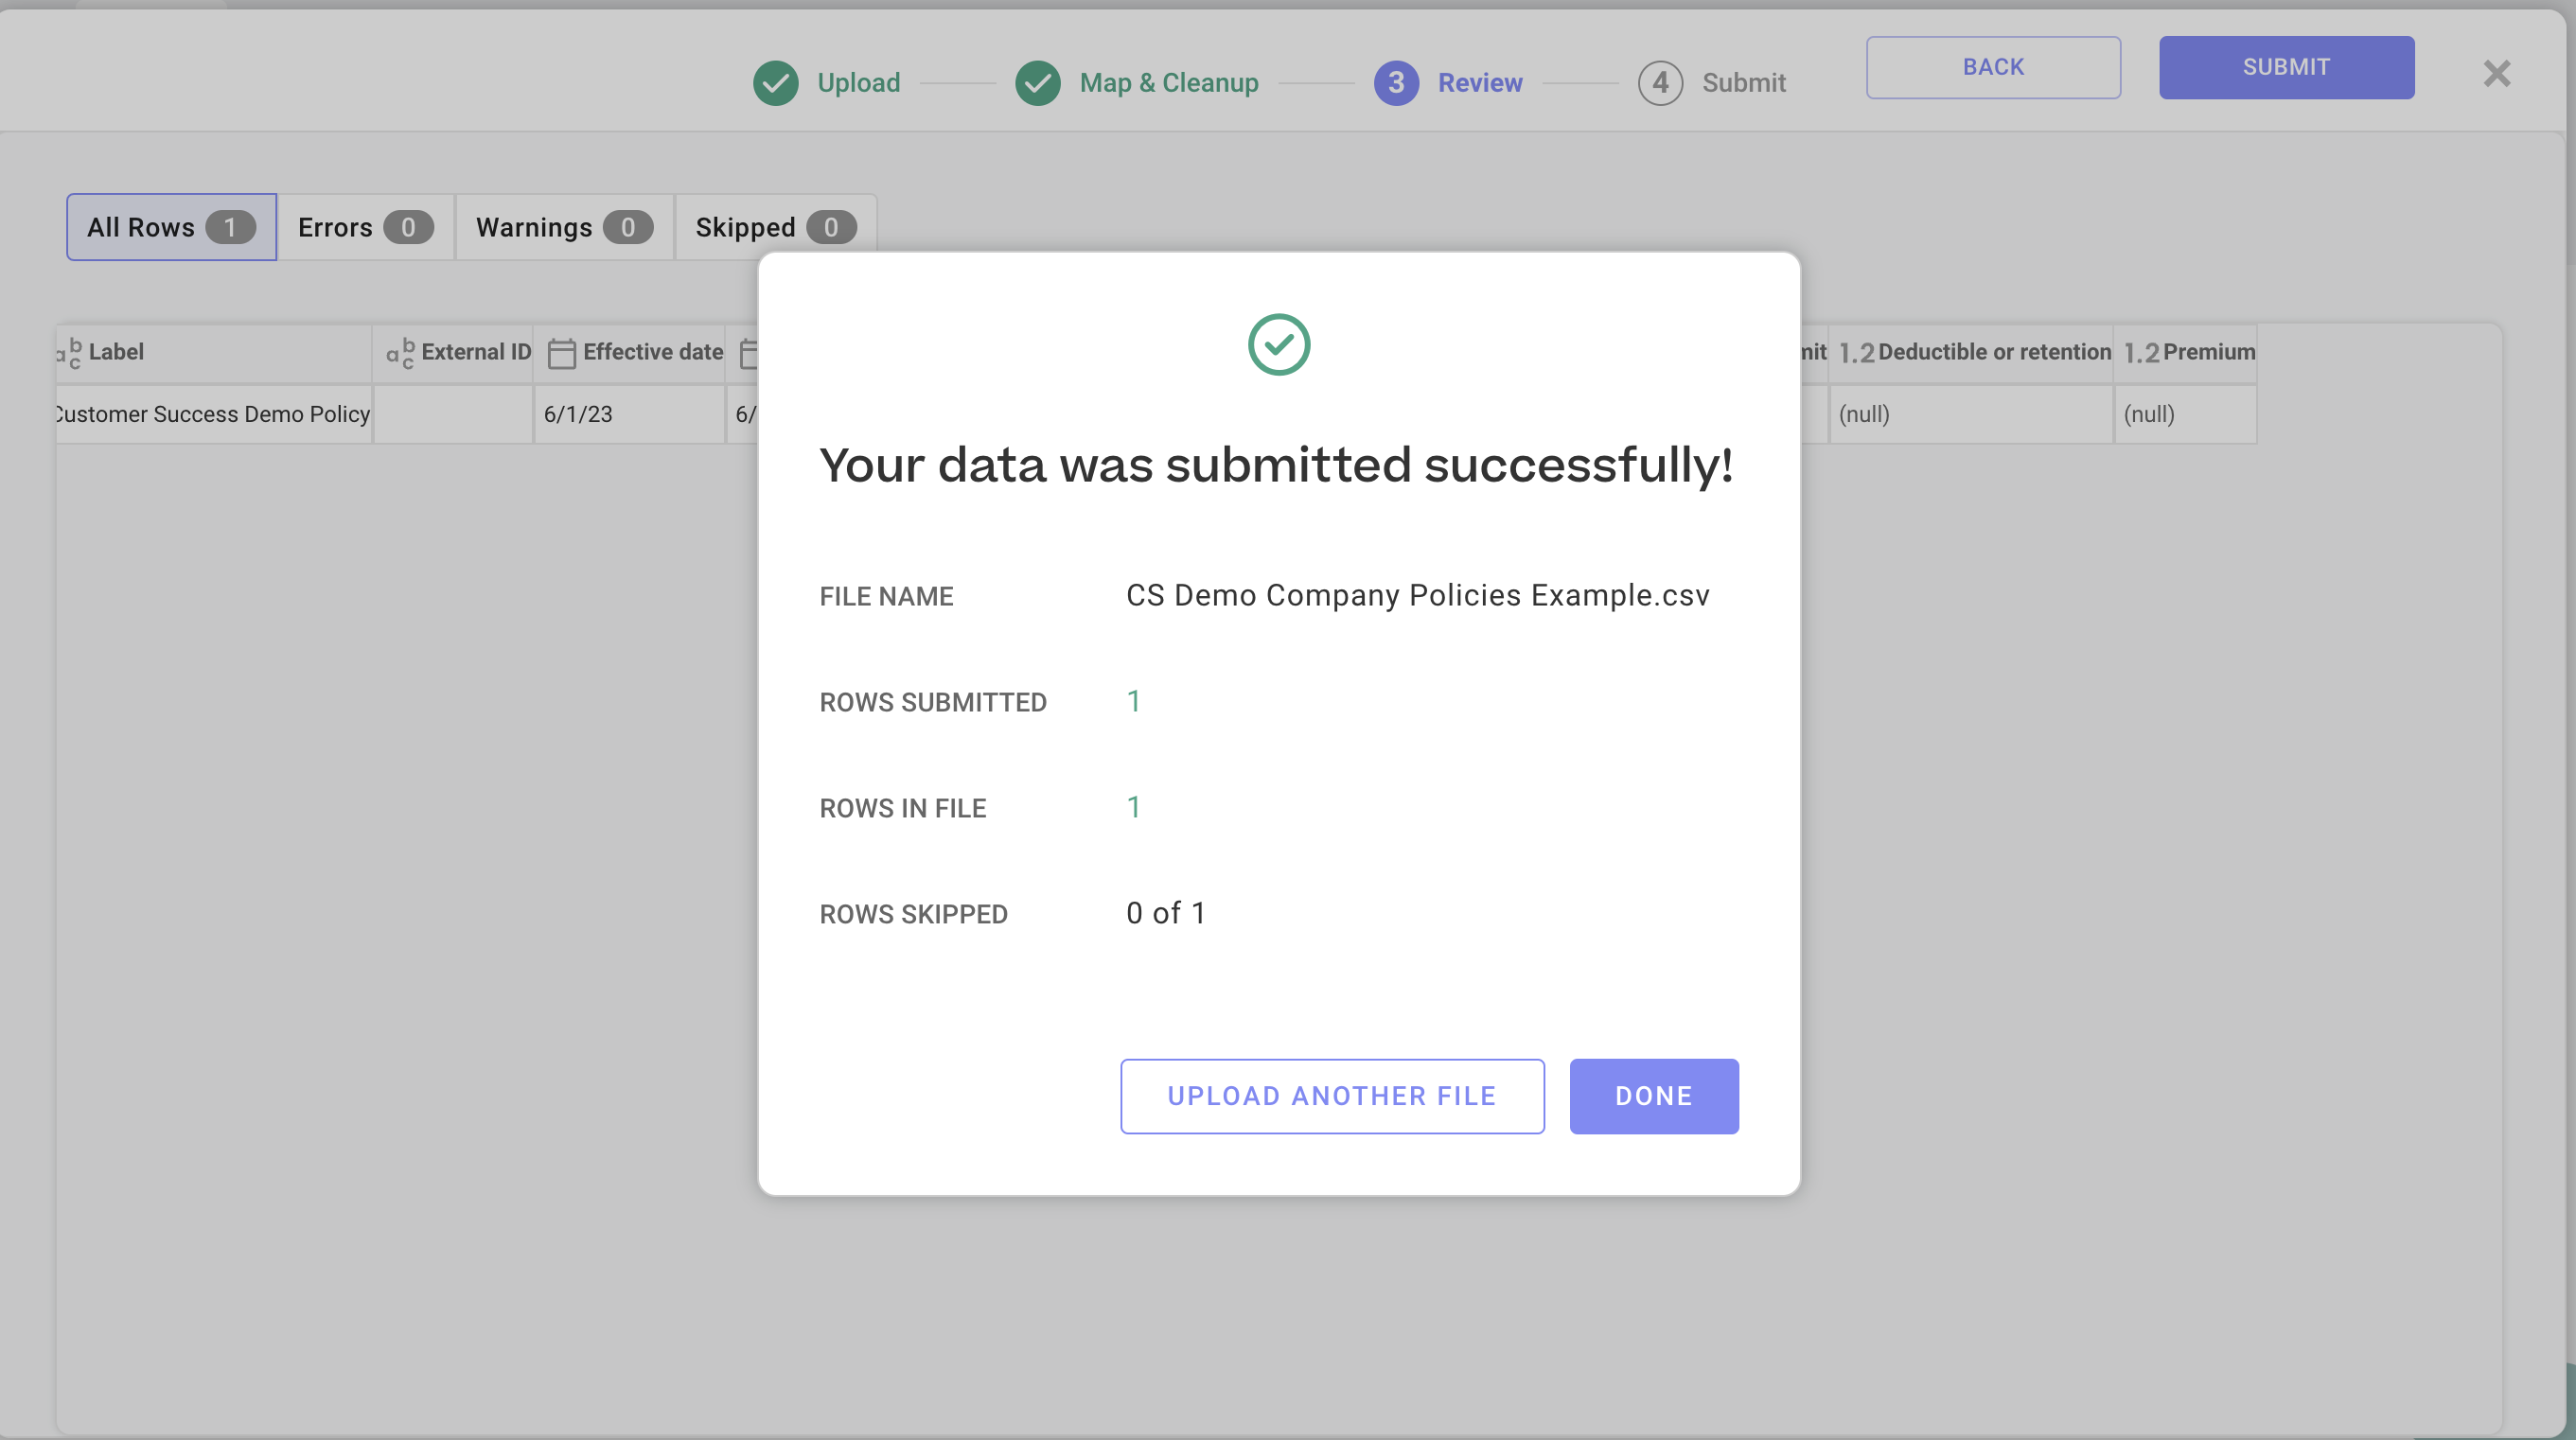This screenshot has height=1440, width=2576.
Task: Click the Submit step label
Action: pyautogui.click(x=1744, y=83)
